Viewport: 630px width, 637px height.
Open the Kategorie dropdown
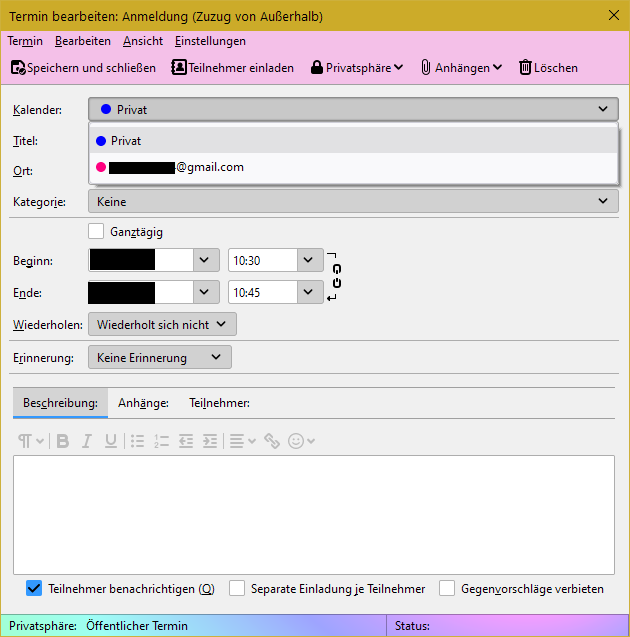(353, 201)
